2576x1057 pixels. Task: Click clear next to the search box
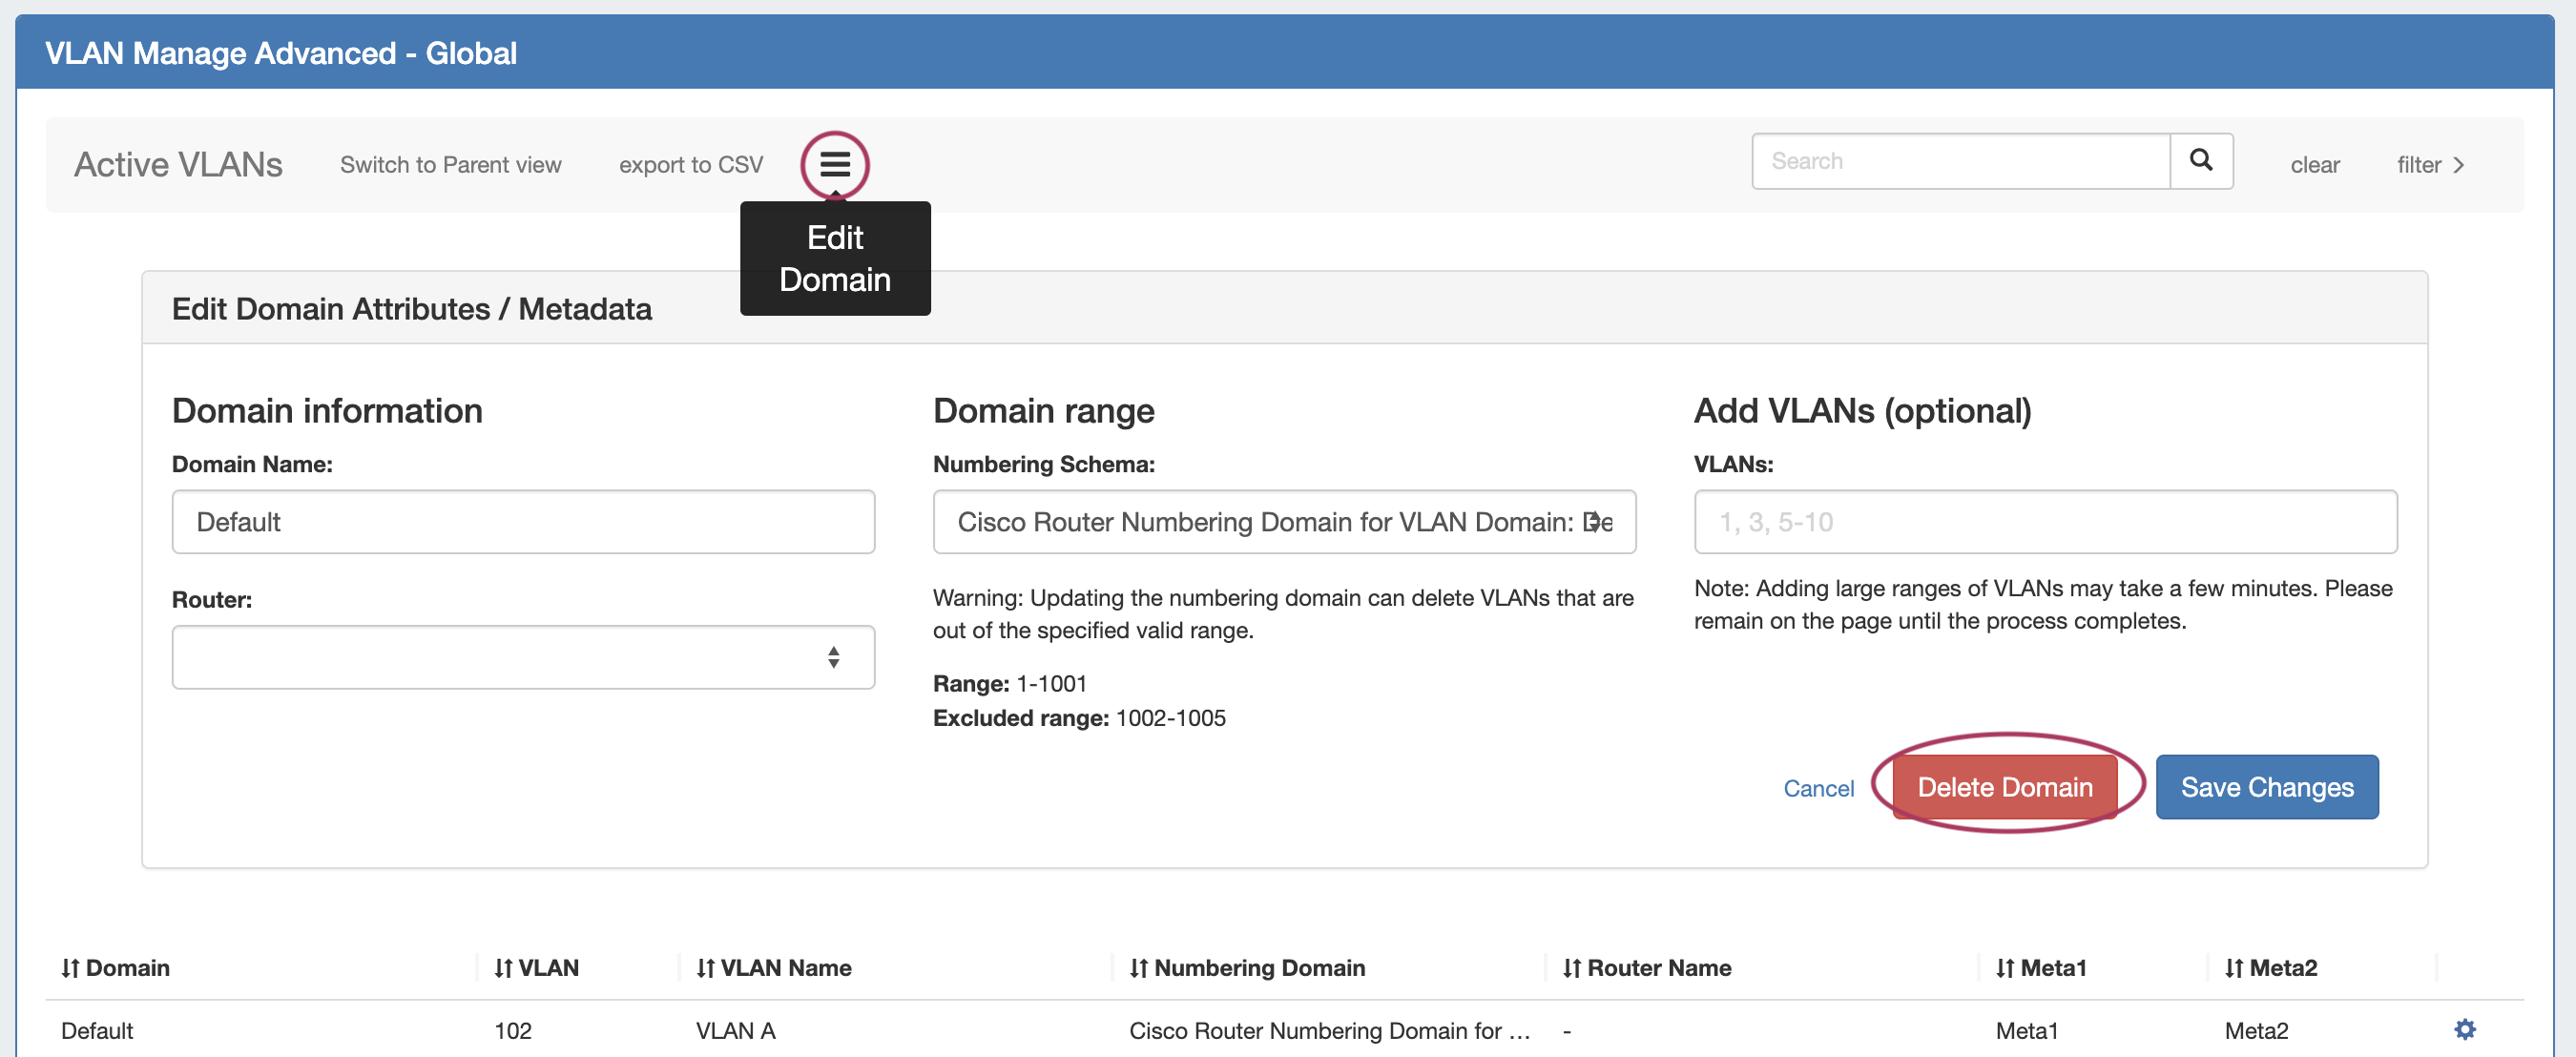click(x=2314, y=165)
